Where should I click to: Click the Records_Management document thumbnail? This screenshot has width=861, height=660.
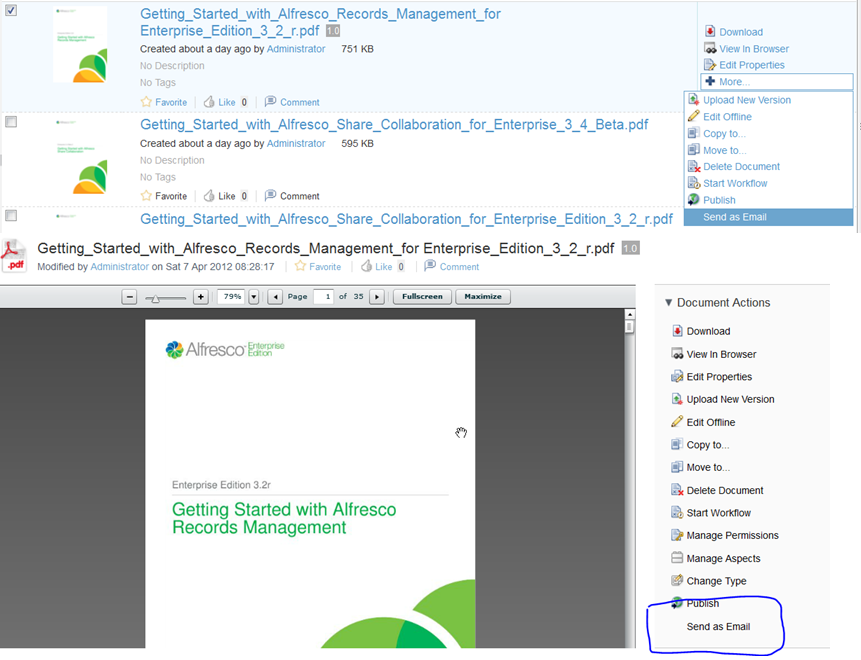coord(80,44)
